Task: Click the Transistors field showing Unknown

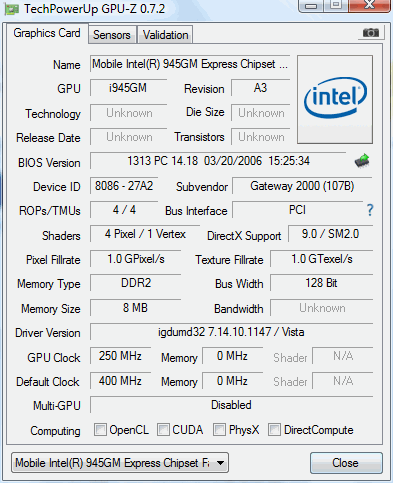Action: coord(260,137)
